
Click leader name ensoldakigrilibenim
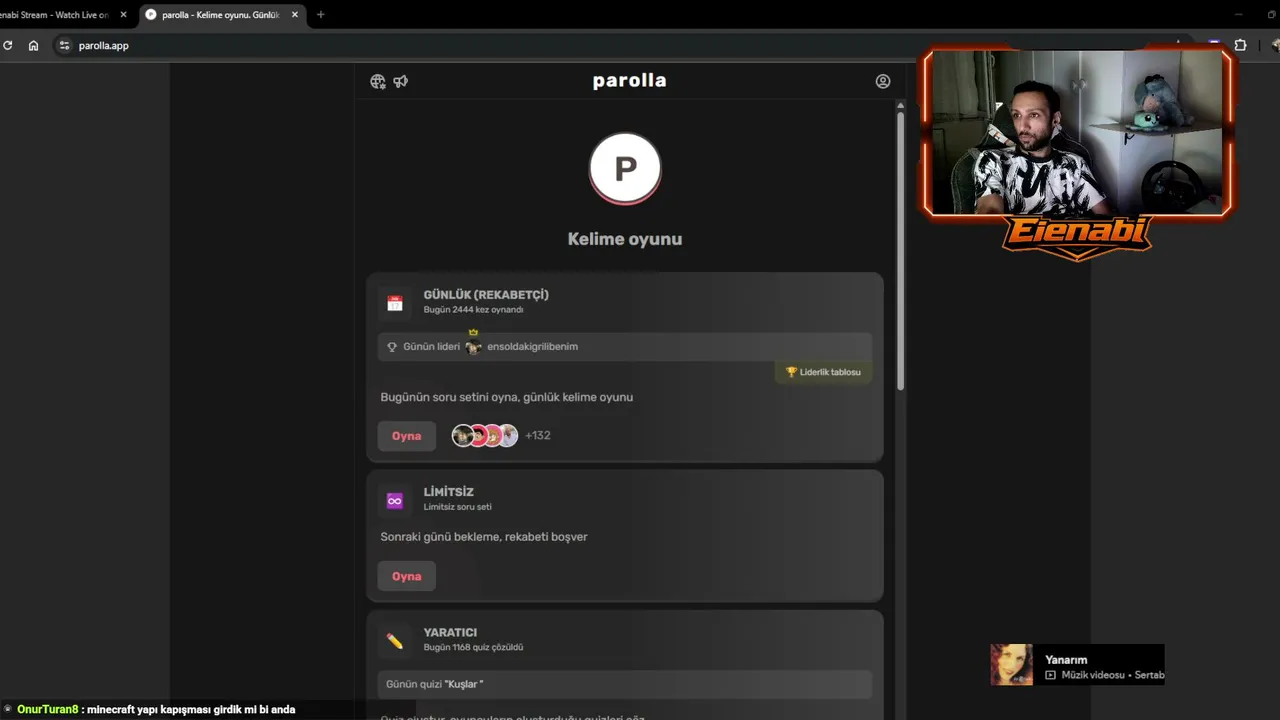click(532, 347)
